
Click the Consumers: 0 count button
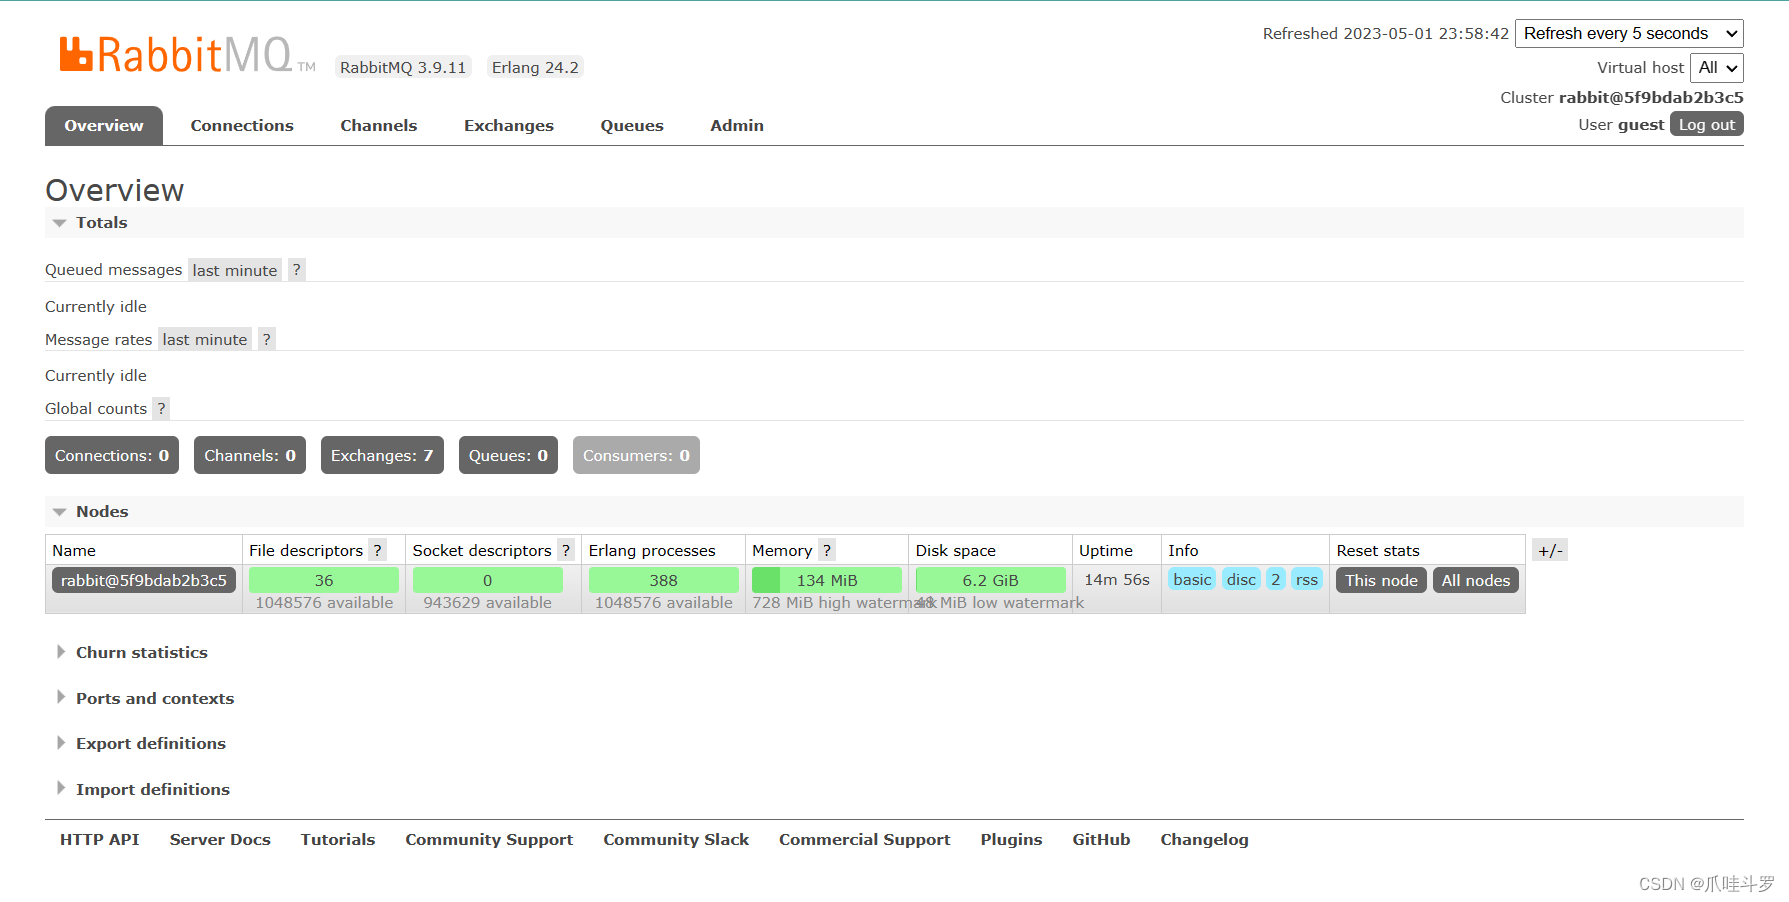point(636,455)
